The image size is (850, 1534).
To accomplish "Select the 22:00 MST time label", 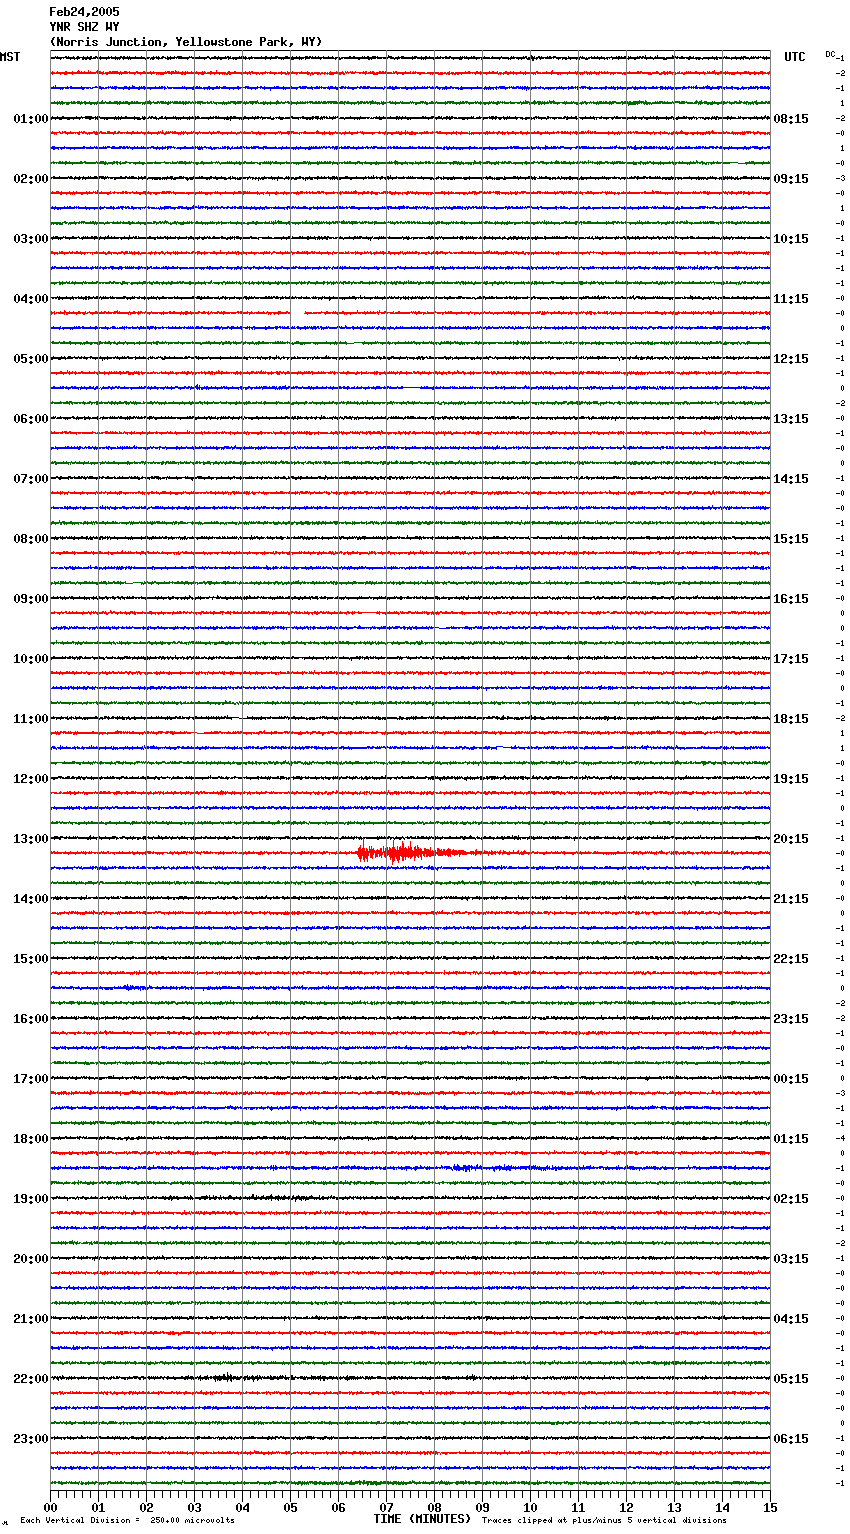I will click(x=30, y=1379).
